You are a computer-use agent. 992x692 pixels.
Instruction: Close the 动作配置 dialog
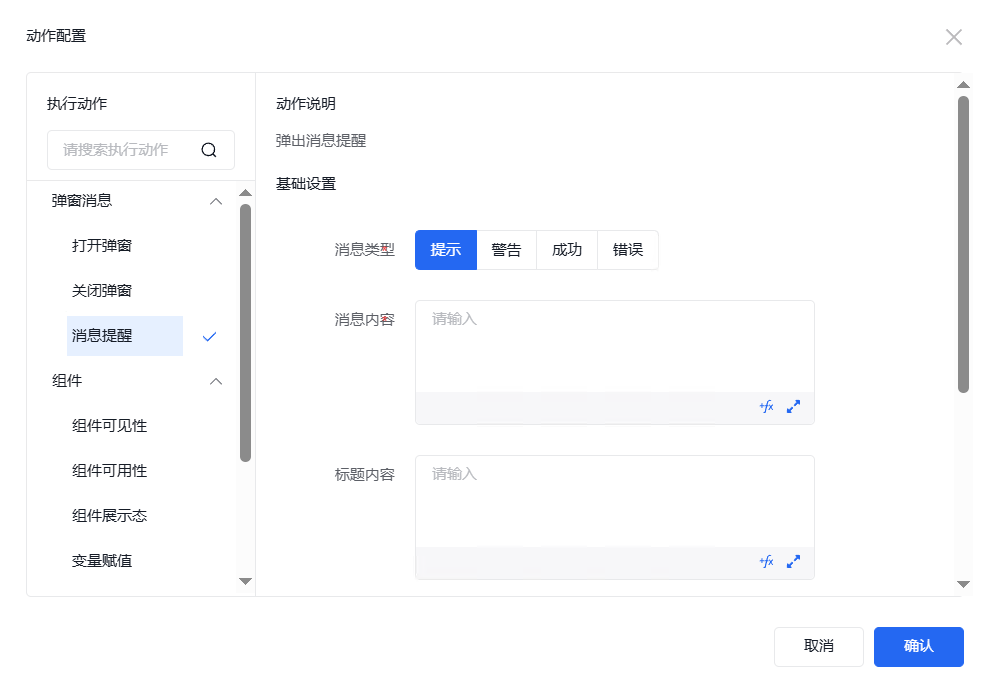(953, 37)
